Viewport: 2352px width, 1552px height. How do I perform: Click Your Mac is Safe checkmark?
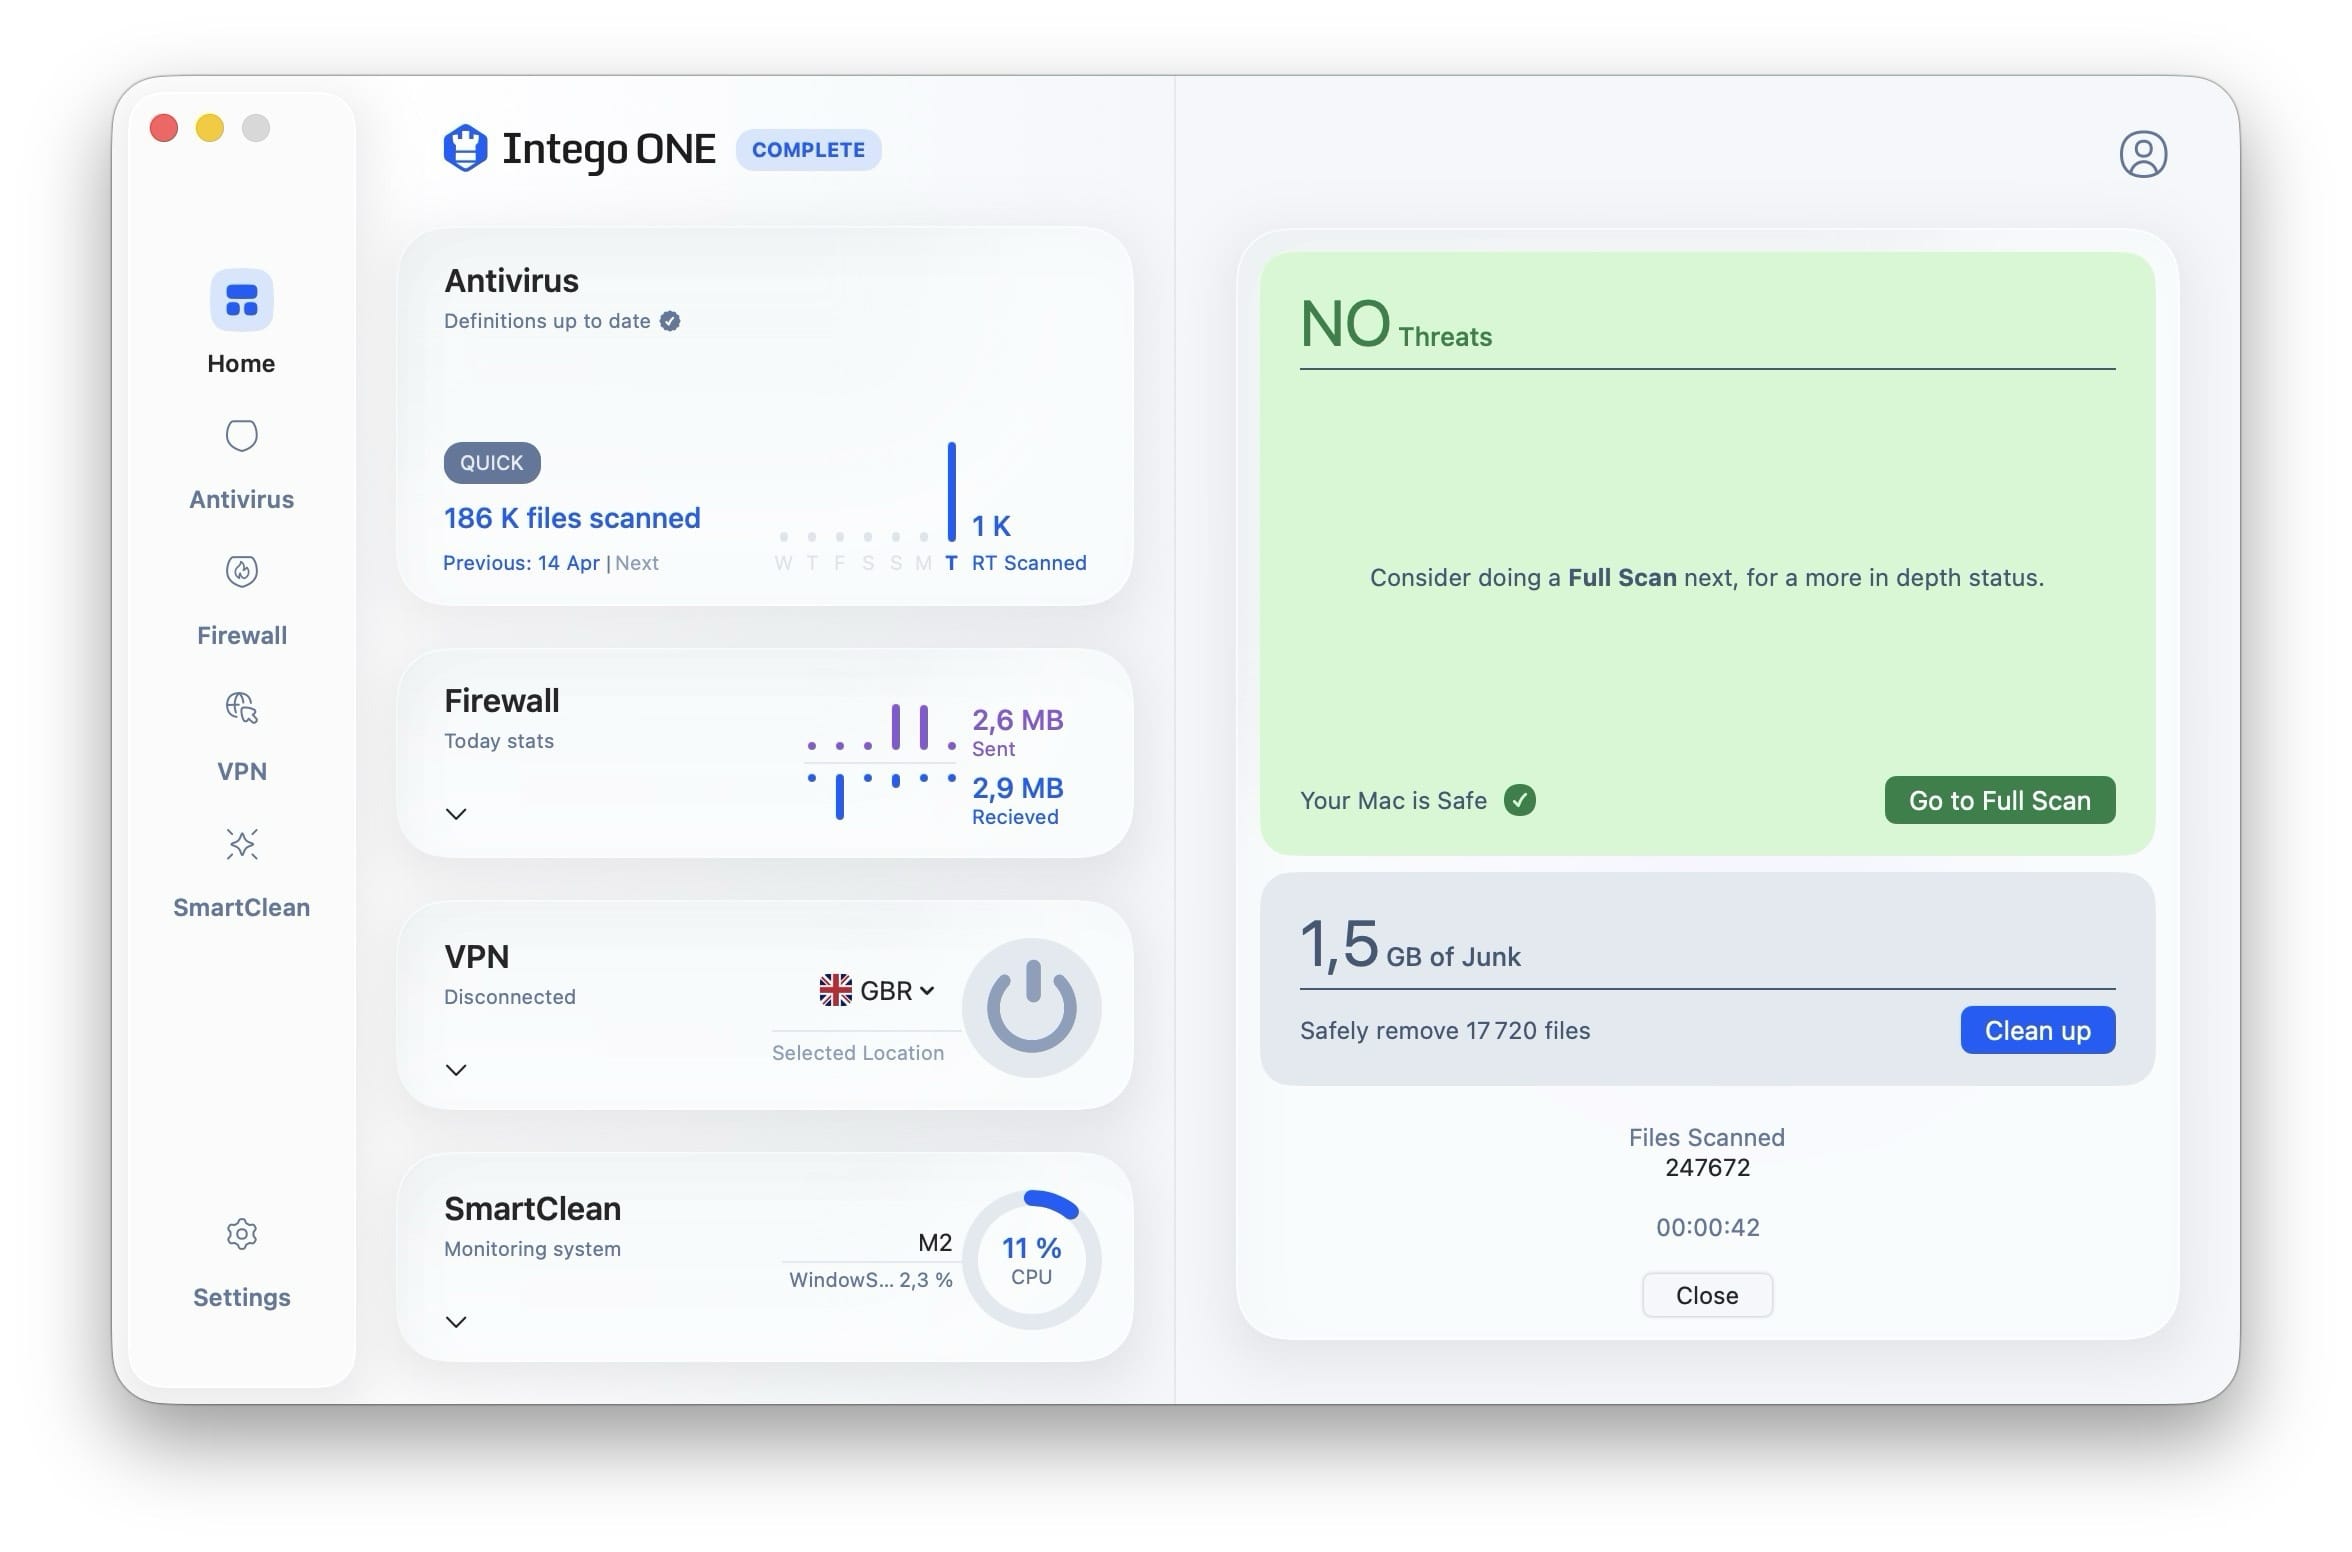pyautogui.click(x=1519, y=800)
